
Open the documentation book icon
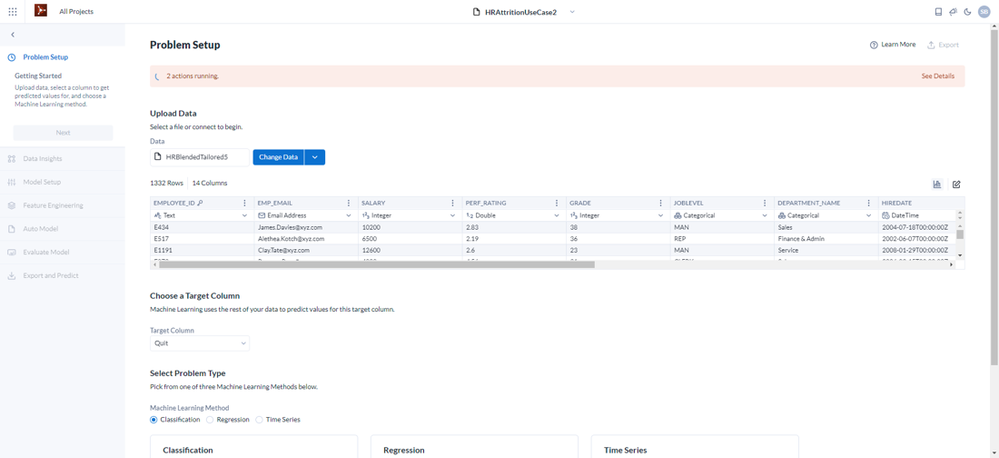(x=938, y=11)
